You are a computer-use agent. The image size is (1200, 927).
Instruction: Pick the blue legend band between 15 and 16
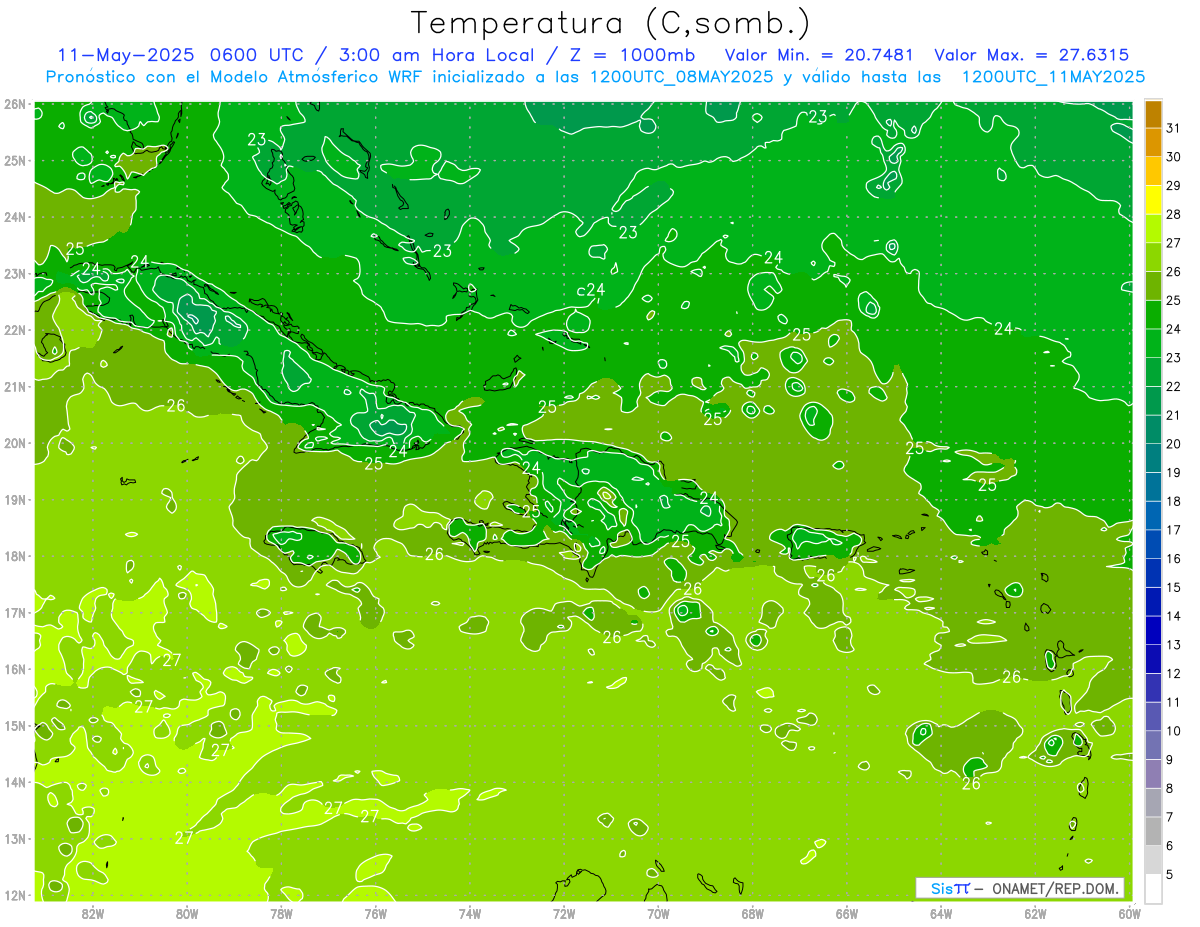[x=1153, y=573]
